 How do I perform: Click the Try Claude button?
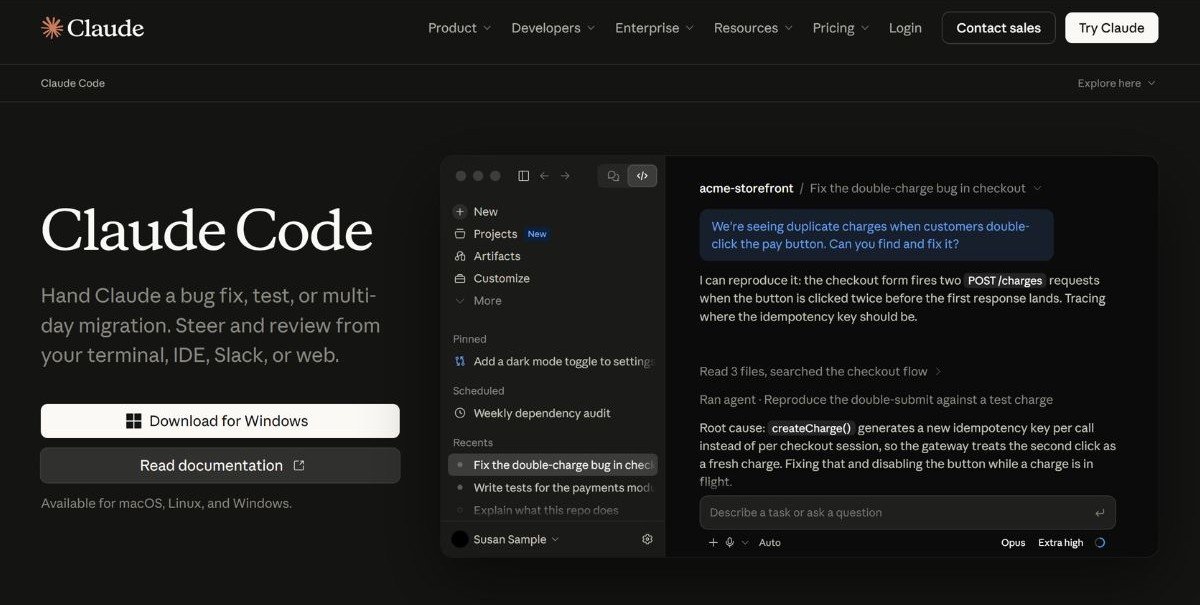[x=1111, y=28]
